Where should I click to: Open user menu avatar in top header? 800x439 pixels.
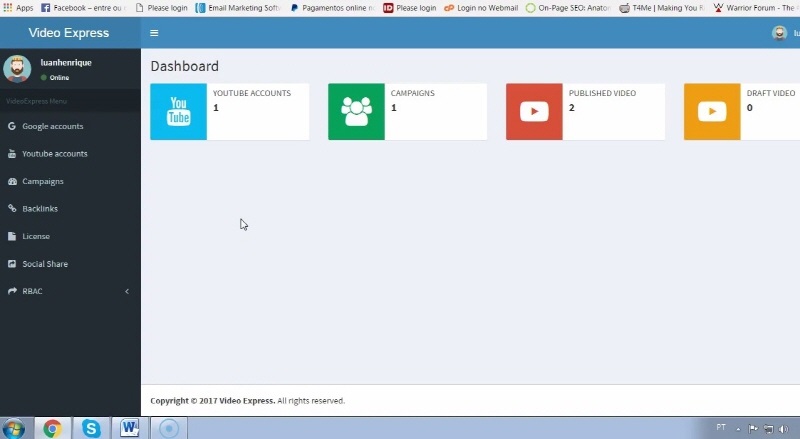[779, 33]
